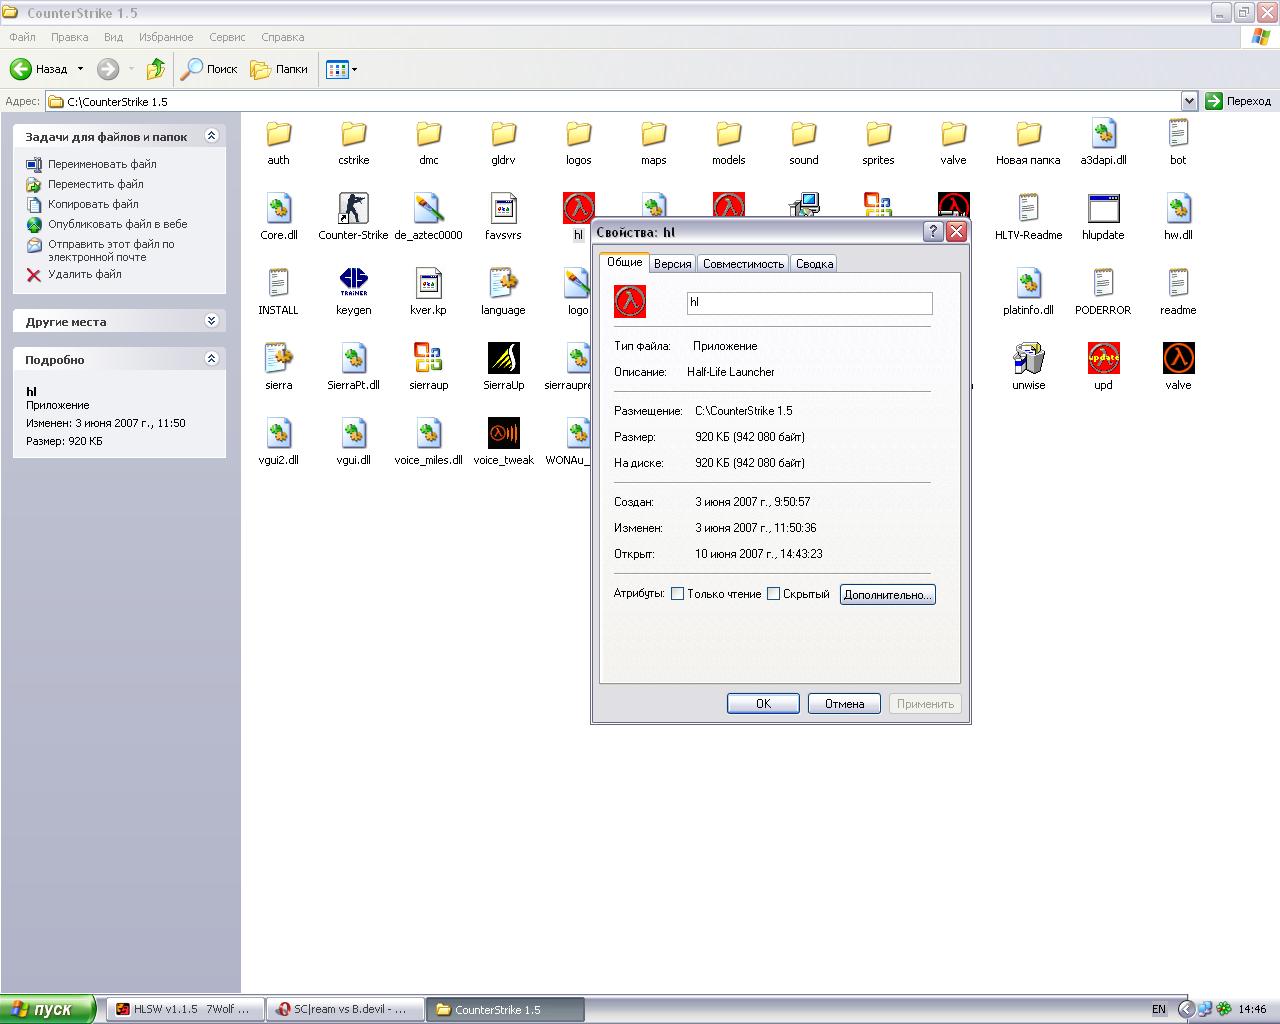Select the language file icon
The height and width of the screenshot is (1024, 1280).
(503, 283)
